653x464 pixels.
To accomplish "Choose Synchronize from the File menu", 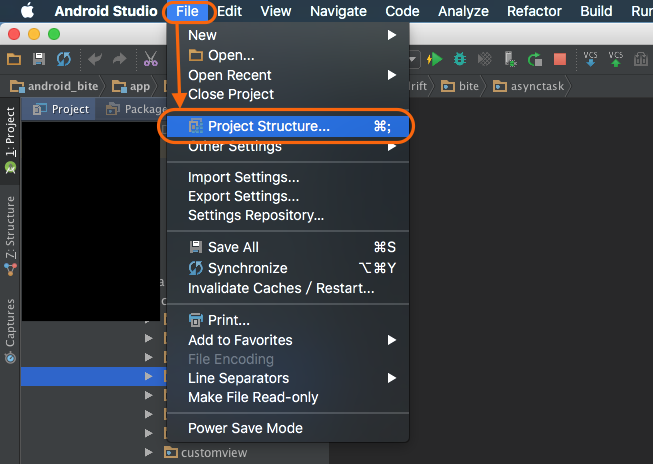I will point(288,268).
